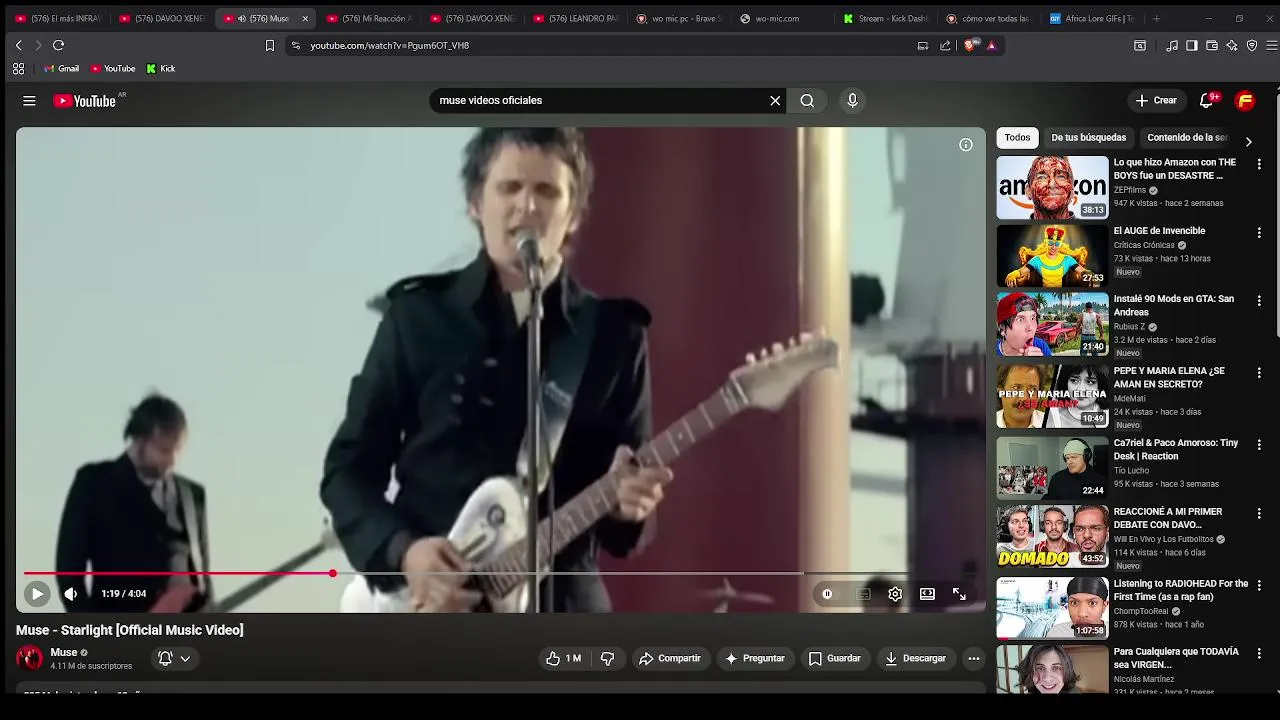The width and height of the screenshot is (1280, 720).
Task: Open the notifications bell in the header
Action: click(x=1206, y=101)
